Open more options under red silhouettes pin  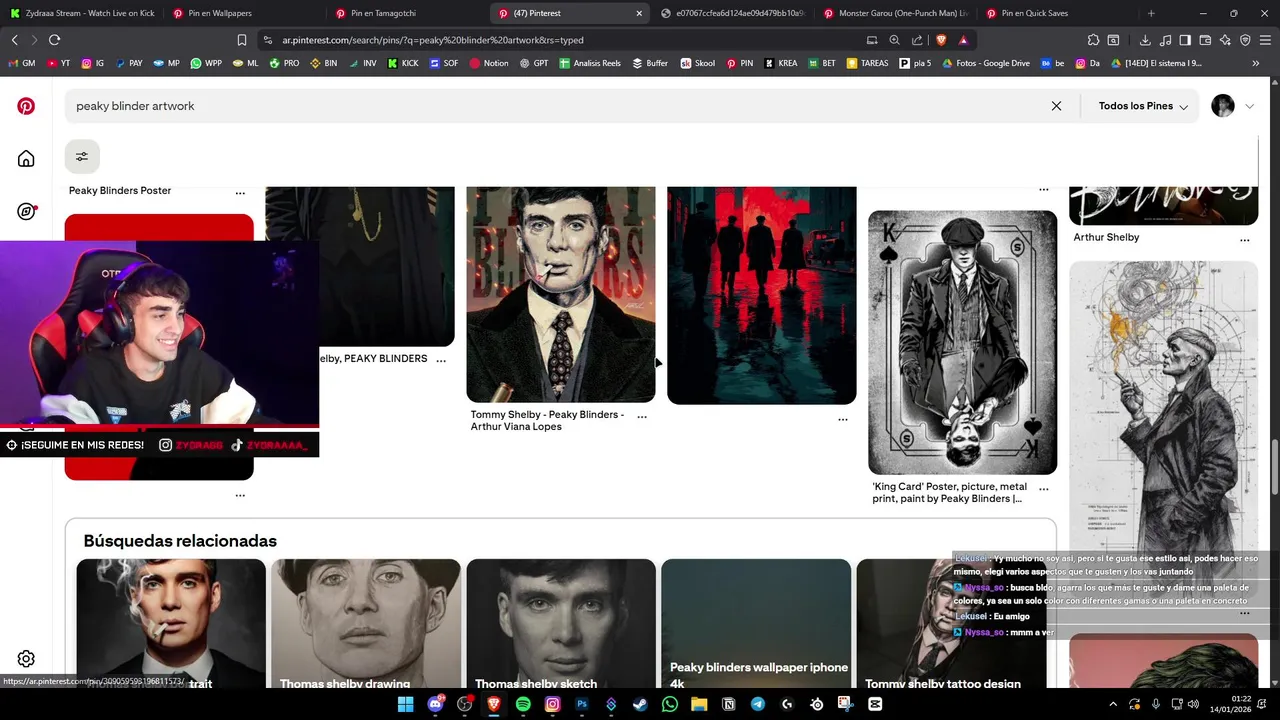pos(843,420)
